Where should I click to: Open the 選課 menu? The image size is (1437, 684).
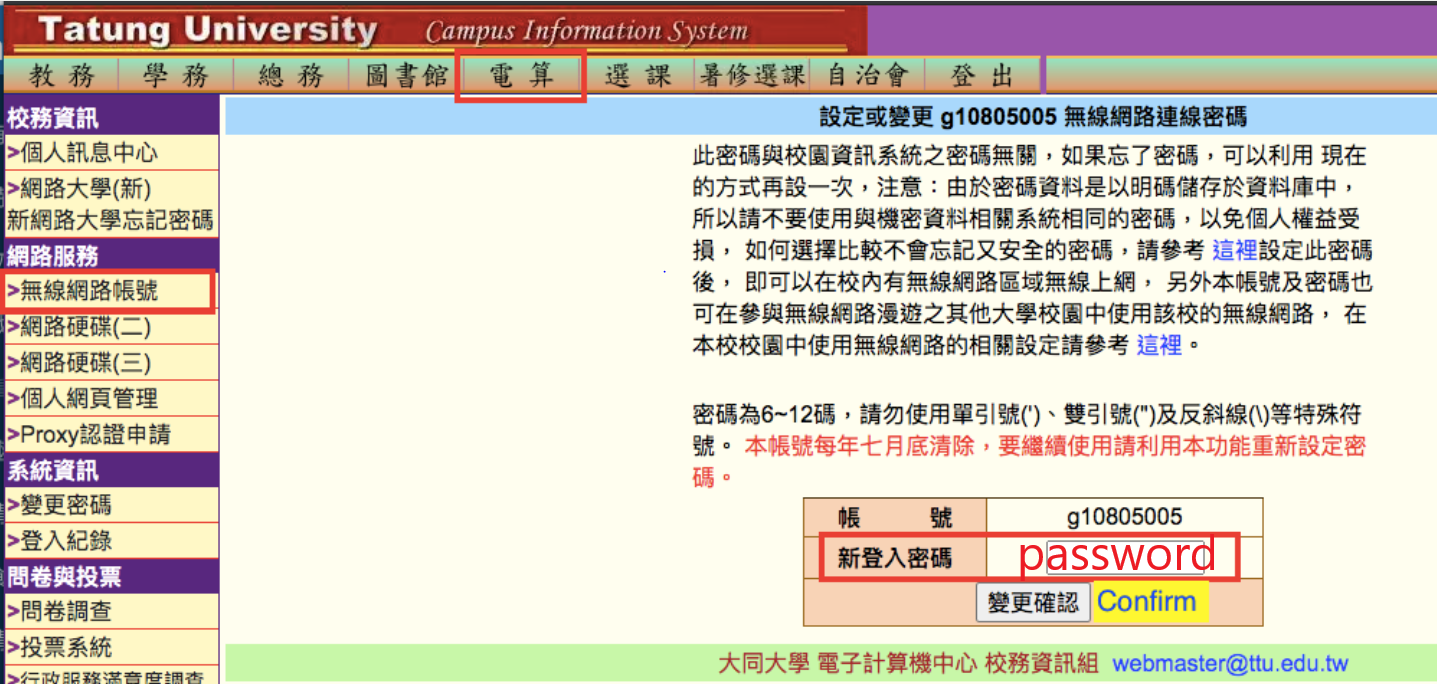638,76
